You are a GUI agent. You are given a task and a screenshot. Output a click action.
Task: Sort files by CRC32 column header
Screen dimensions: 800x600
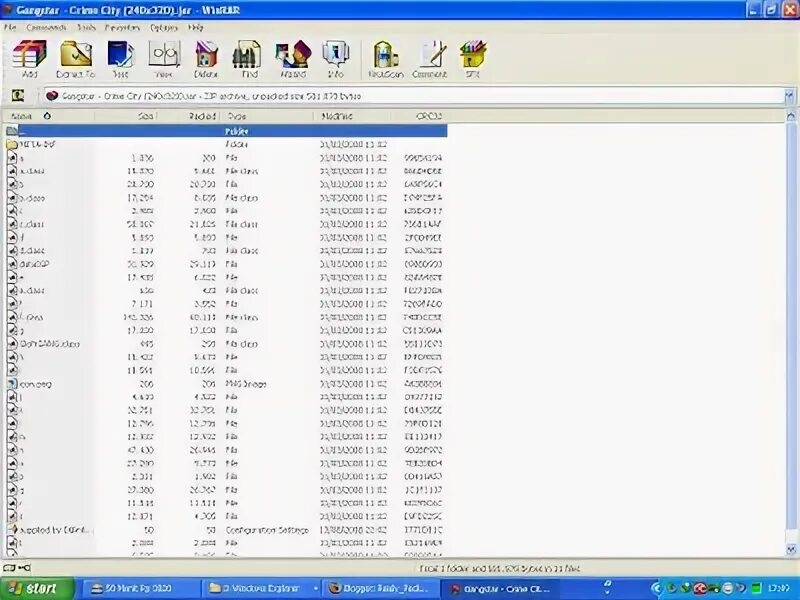(419, 116)
